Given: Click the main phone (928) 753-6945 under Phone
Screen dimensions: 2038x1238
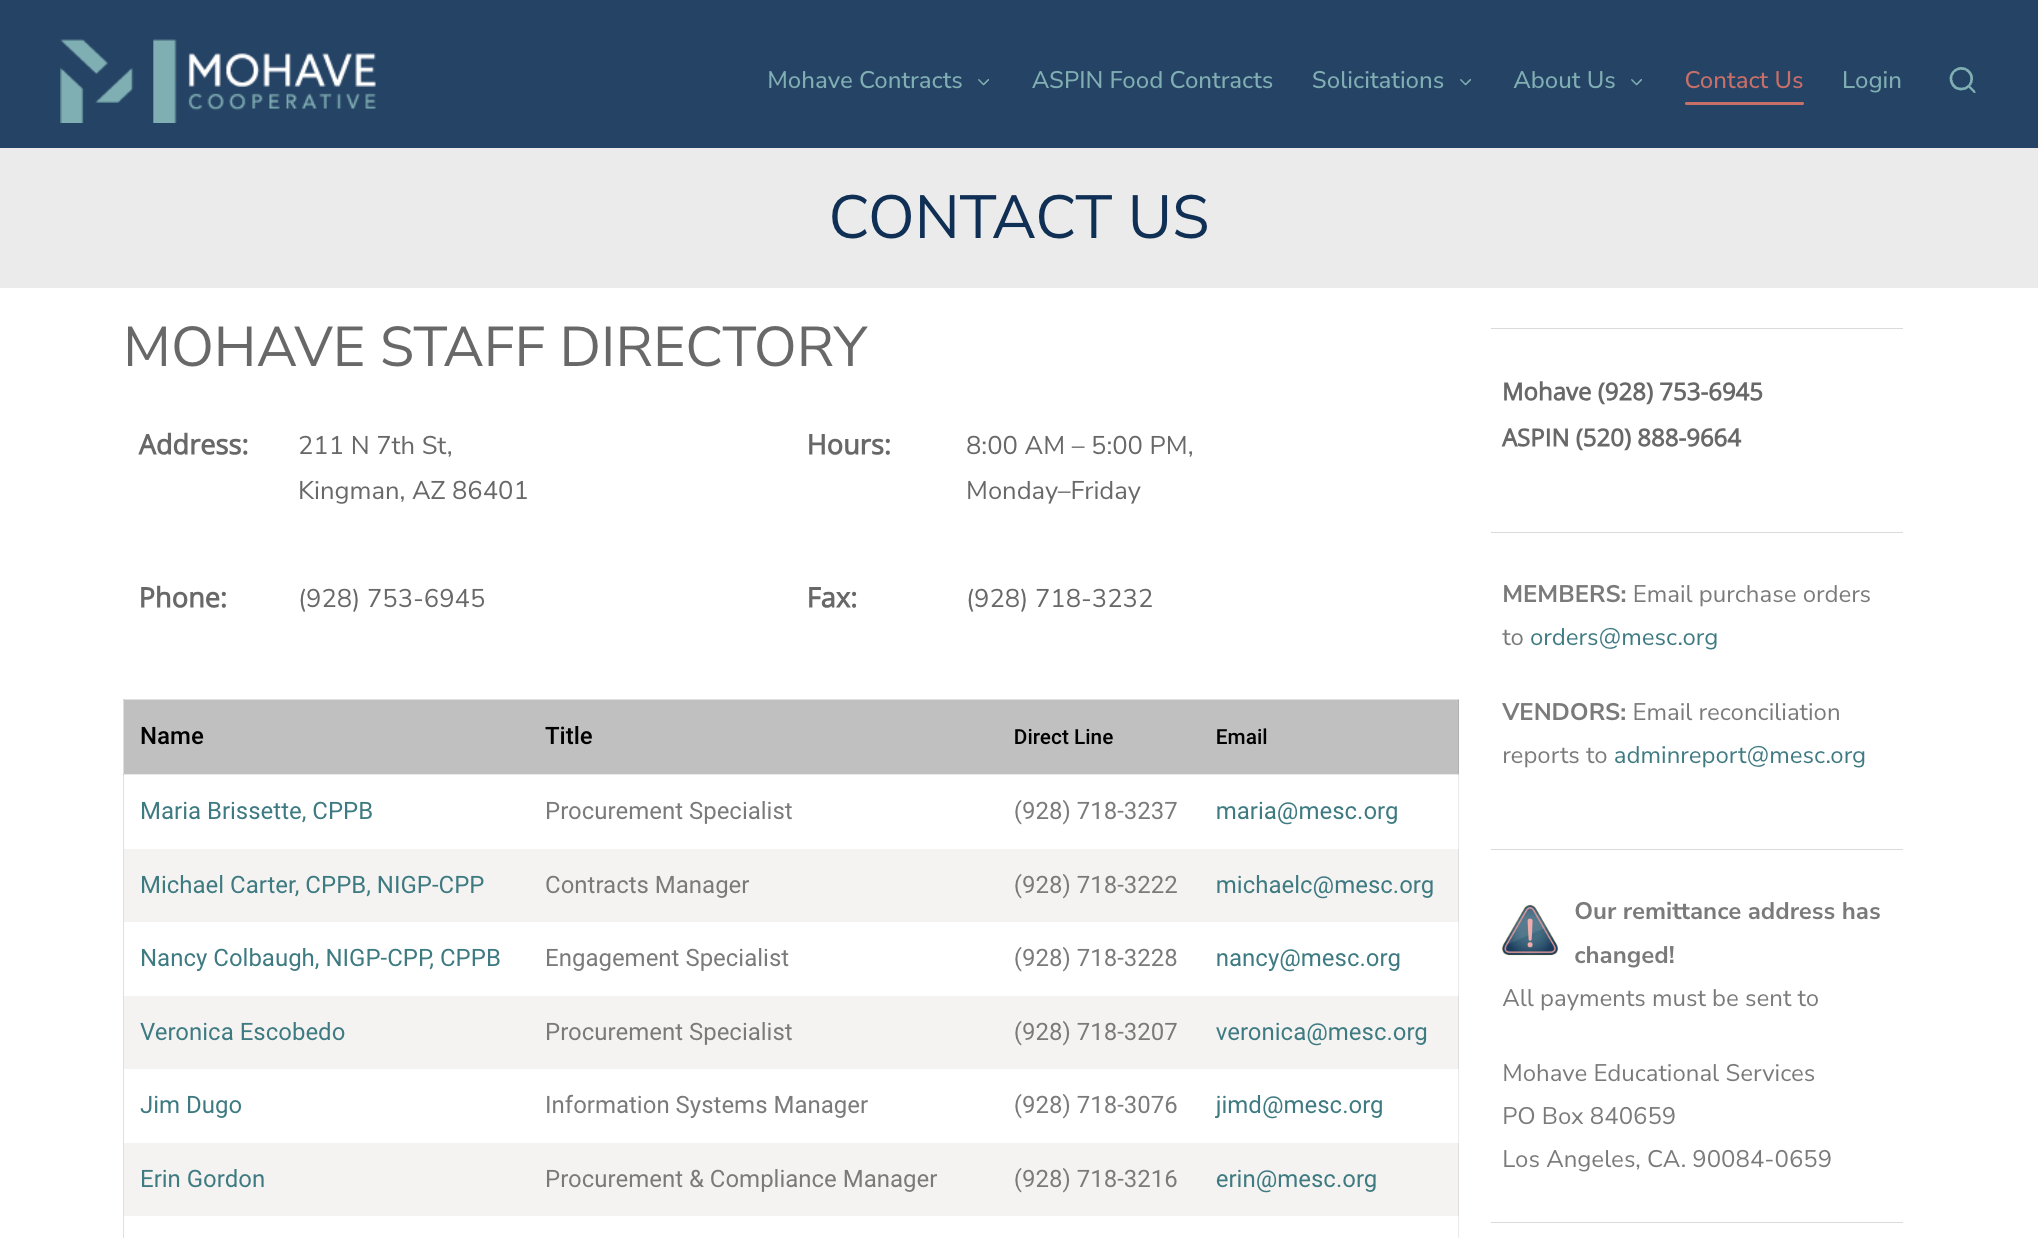Looking at the screenshot, I should (391, 598).
